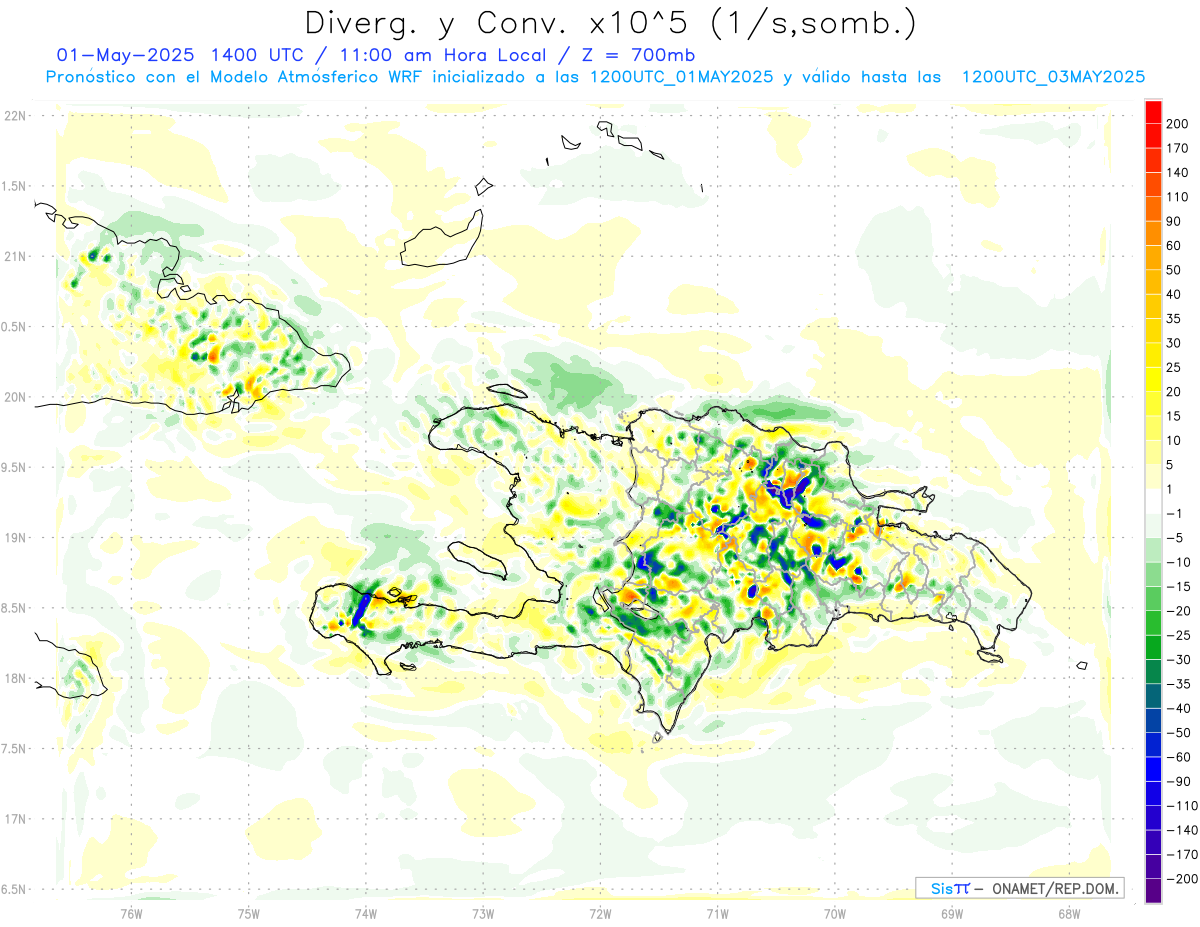Image resolution: width=1200 pixels, height=927 pixels.
Task: Click the '-40' colorbar value
Action: pos(1180,708)
